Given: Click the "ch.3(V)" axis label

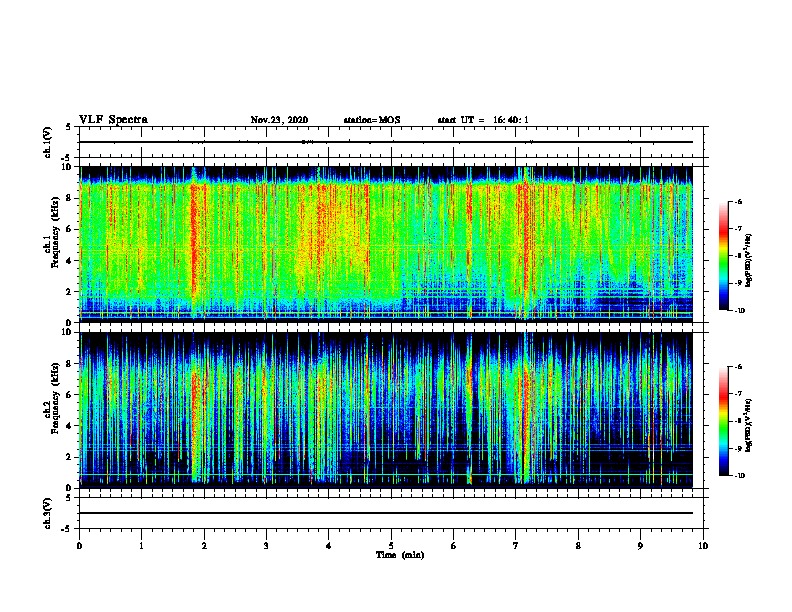Looking at the screenshot, I should pyautogui.click(x=47, y=513).
